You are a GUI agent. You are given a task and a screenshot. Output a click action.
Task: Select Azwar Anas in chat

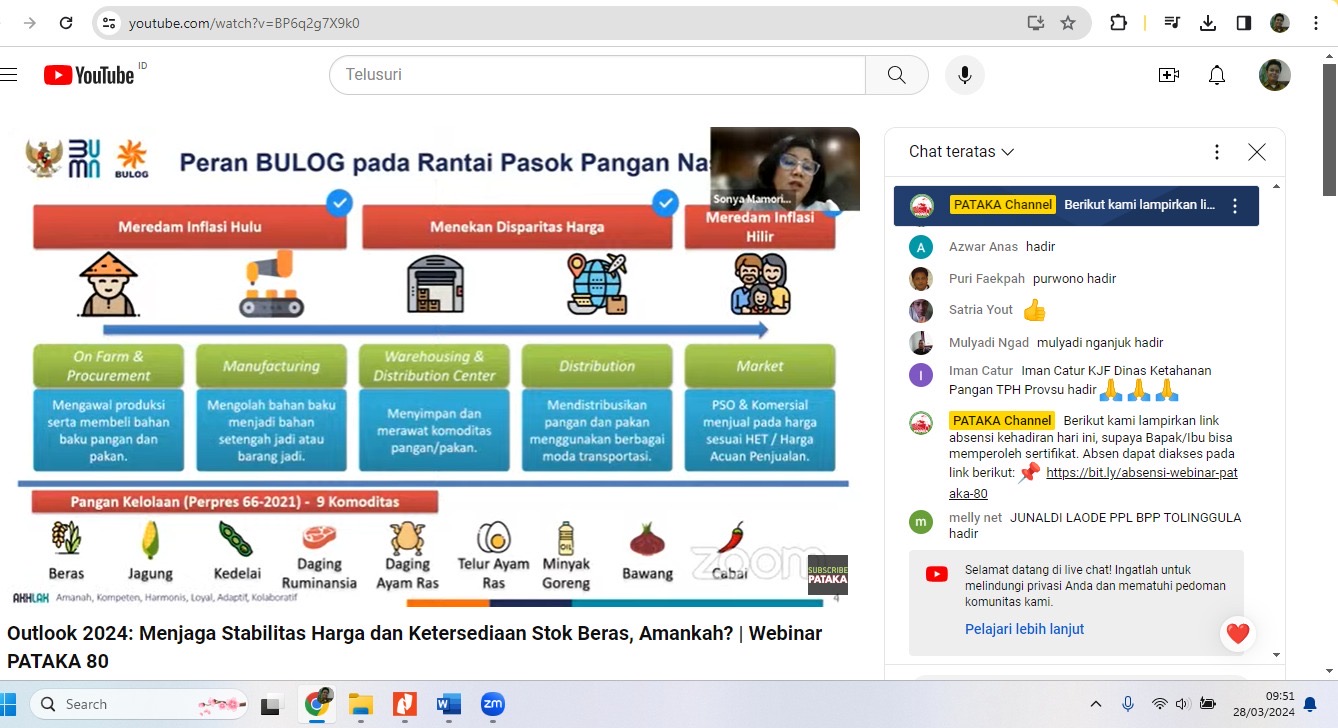pos(983,246)
